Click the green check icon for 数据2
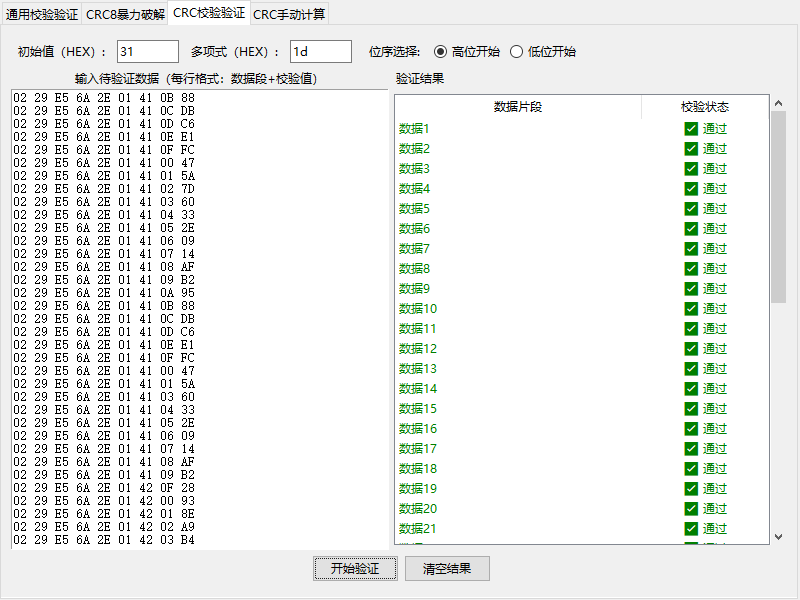 691,148
